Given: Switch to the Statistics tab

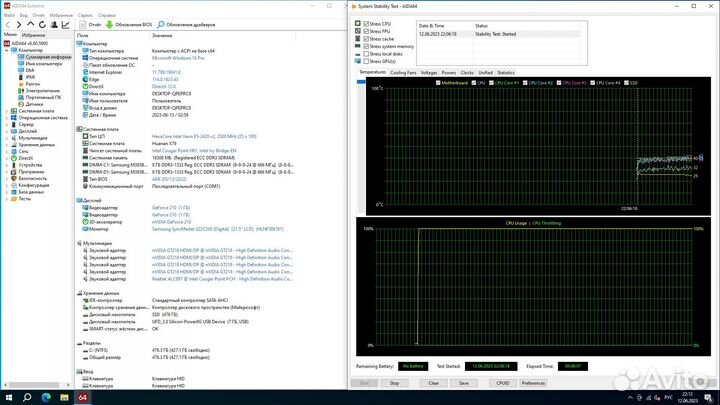Looking at the screenshot, I should point(506,73).
